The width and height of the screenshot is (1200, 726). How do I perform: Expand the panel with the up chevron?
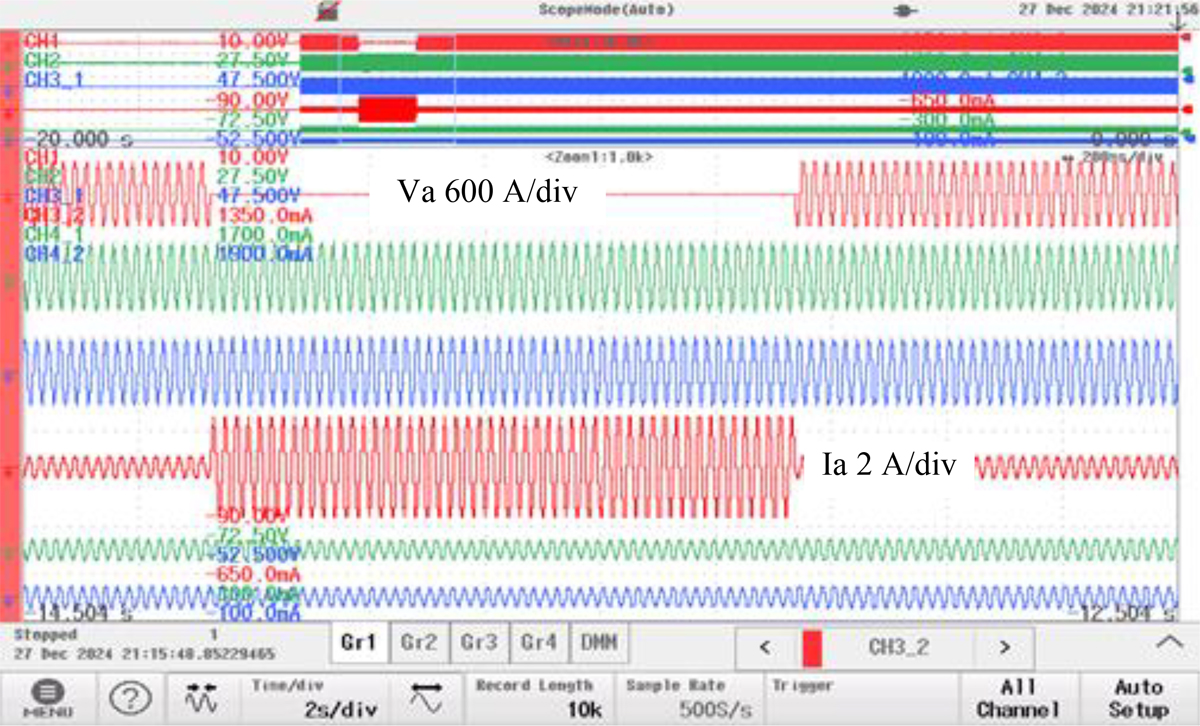pyautogui.click(x=1169, y=645)
